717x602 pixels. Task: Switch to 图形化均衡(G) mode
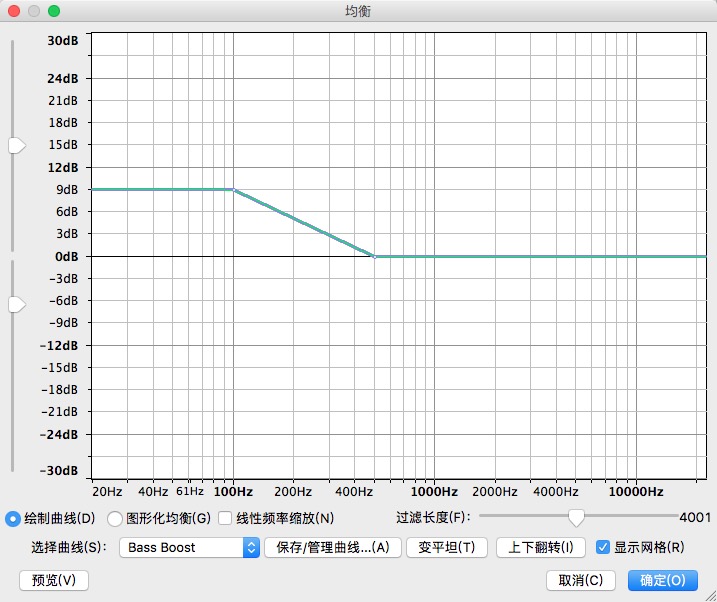click(114, 518)
